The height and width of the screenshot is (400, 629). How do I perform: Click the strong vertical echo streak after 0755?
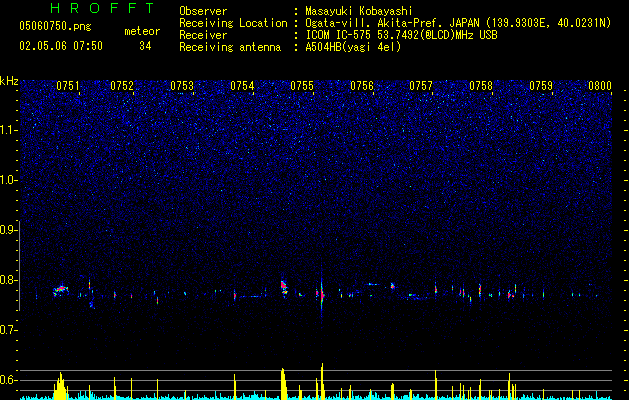coord(321,295)
